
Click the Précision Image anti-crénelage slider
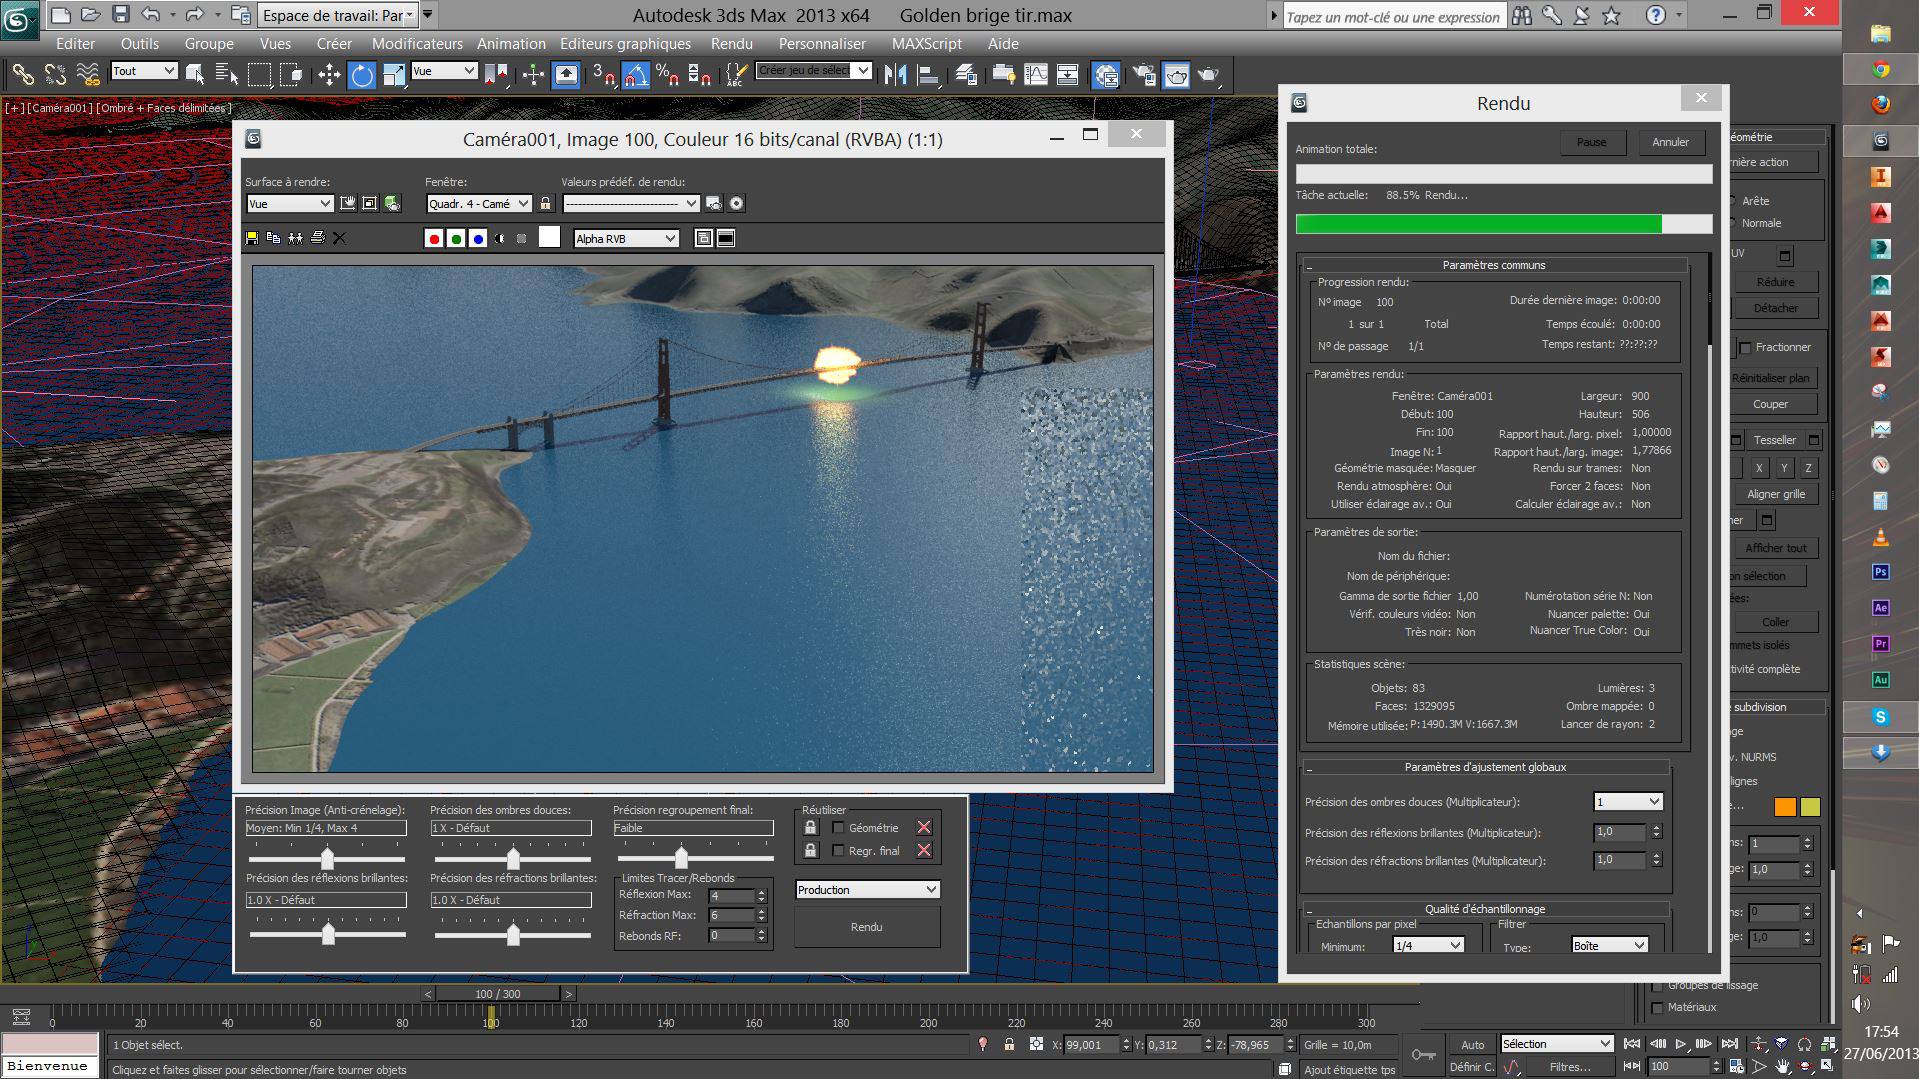327,859
